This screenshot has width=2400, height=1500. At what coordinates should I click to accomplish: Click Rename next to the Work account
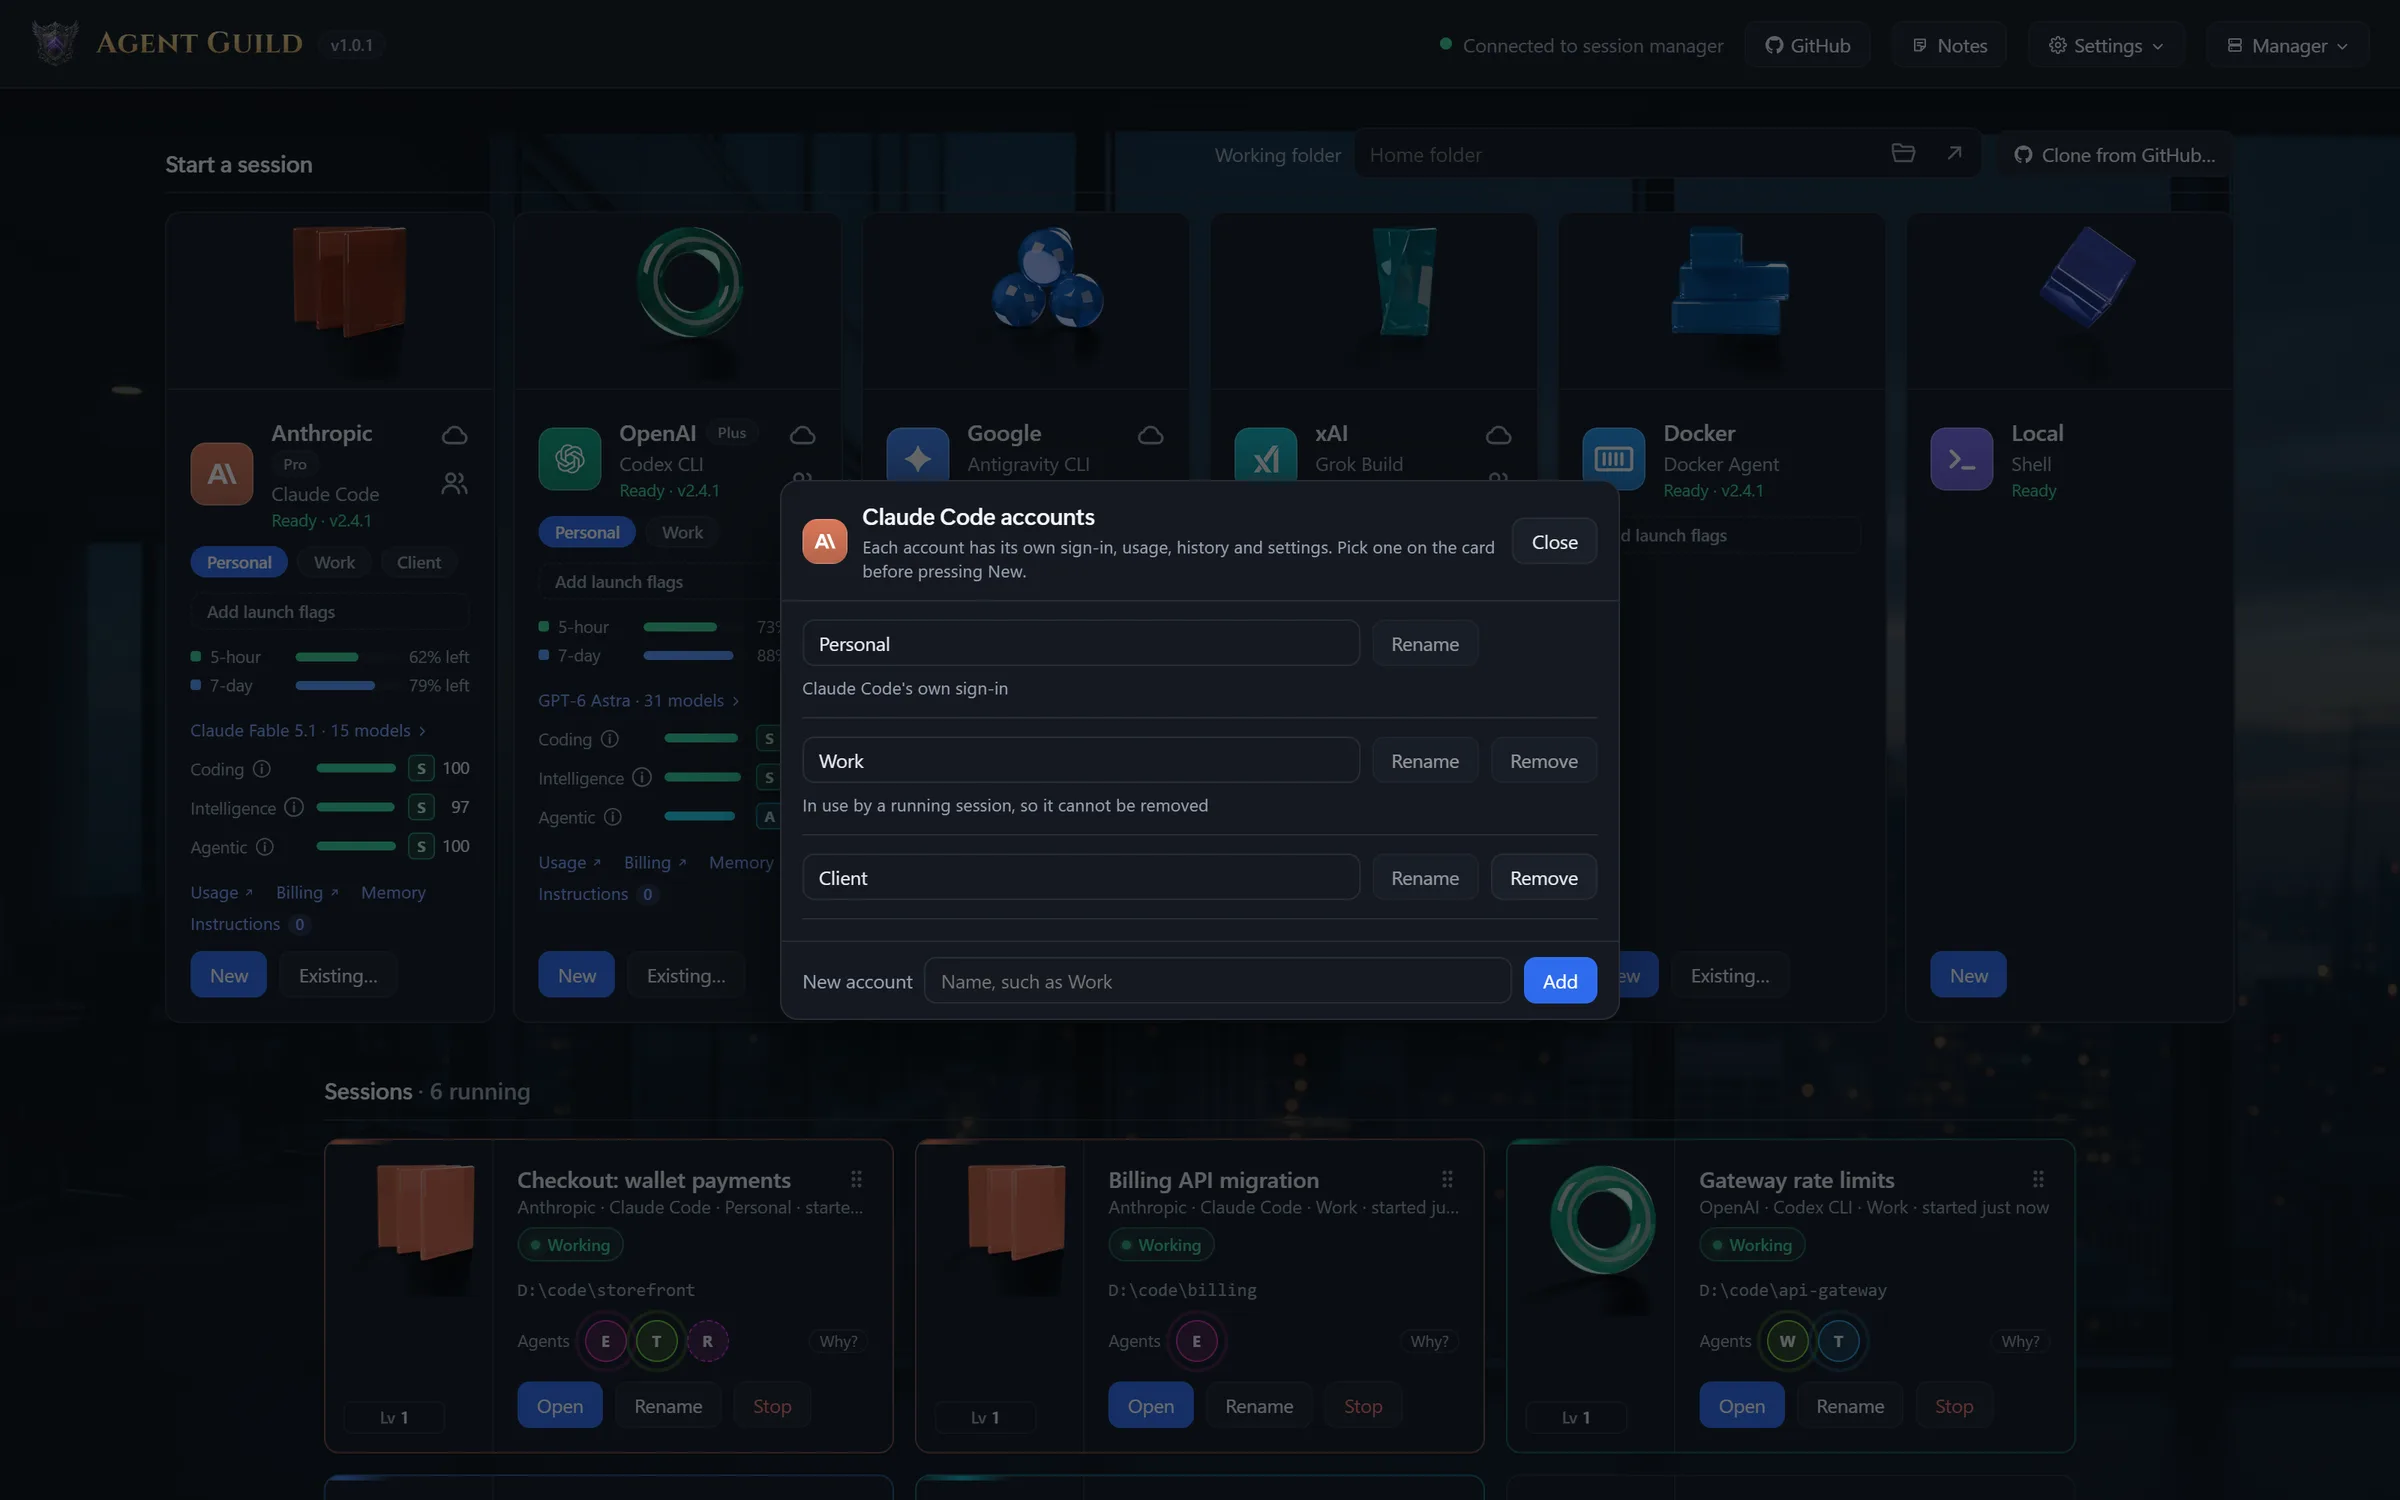click(x=1425, y=761)
